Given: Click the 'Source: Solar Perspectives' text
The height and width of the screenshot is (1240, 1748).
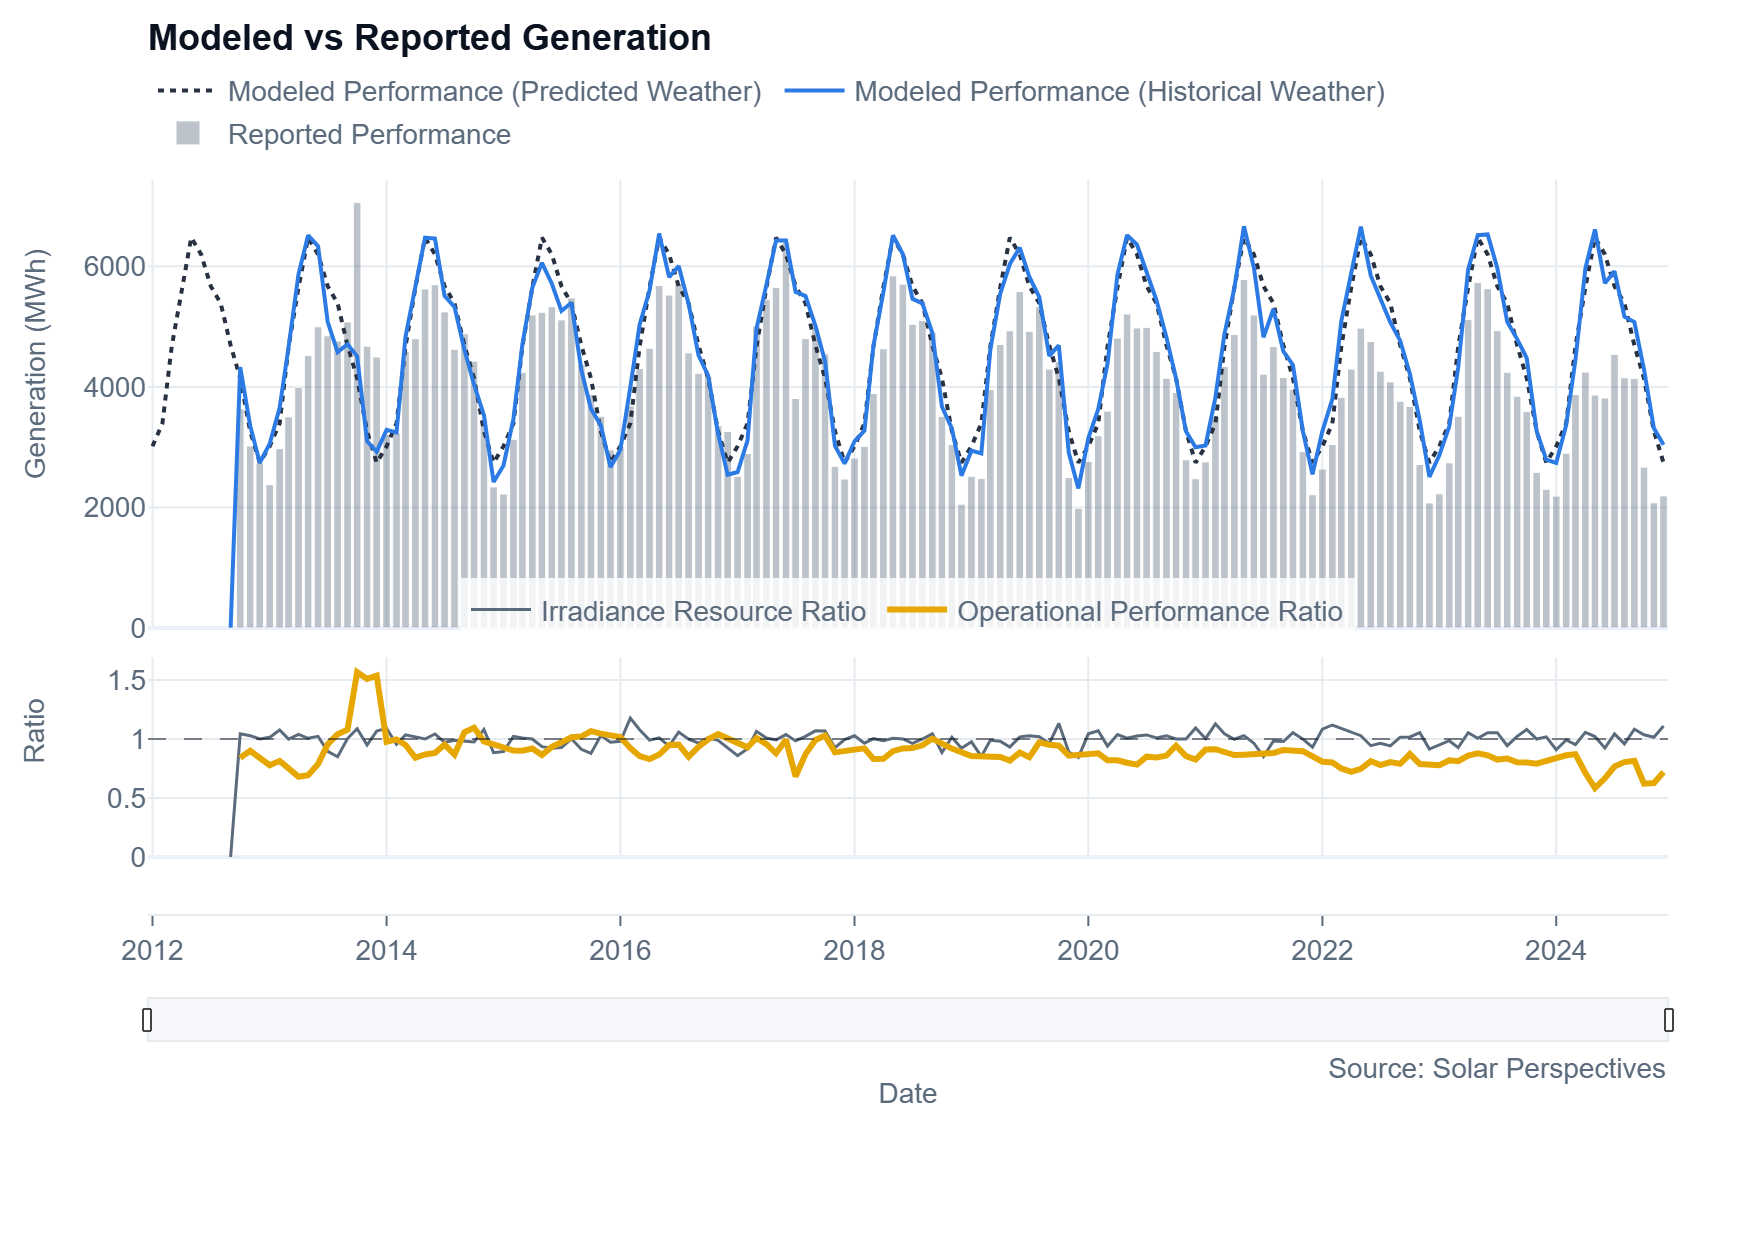Looking at the screenshot, I should point(1497,1068).
